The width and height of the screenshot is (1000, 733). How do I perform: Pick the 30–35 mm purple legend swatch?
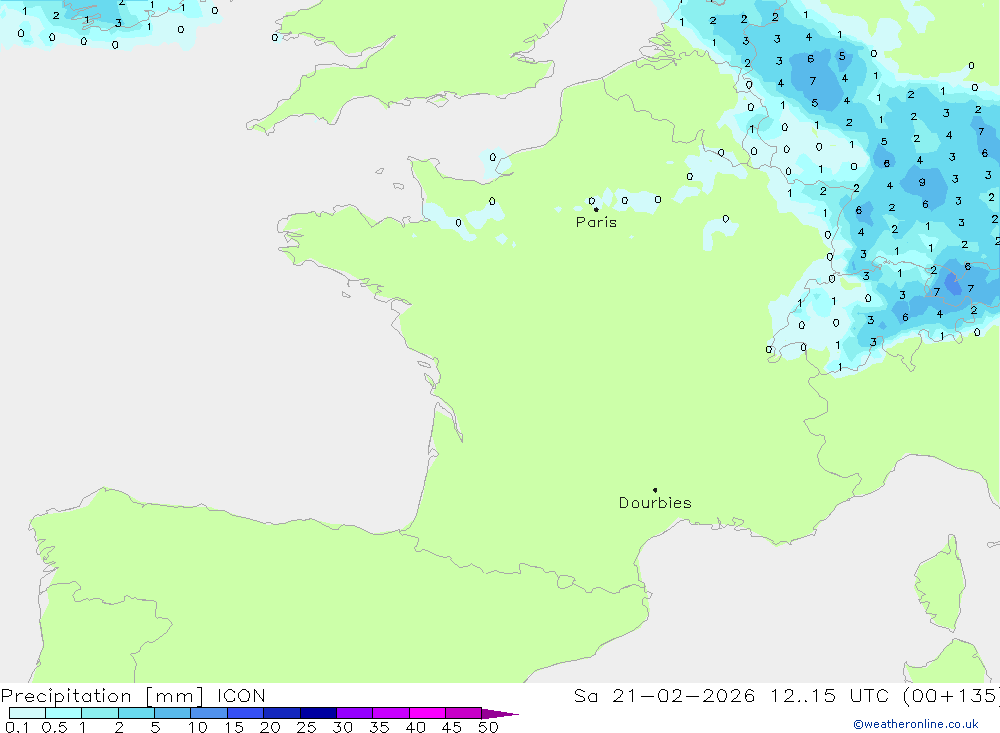[354, 713]
